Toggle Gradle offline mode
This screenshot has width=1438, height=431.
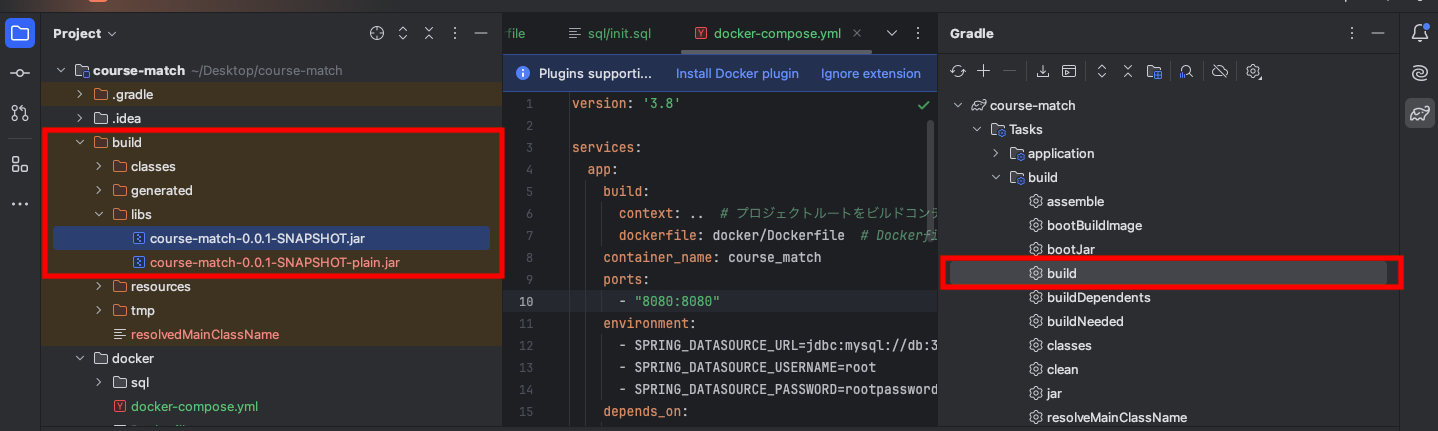pos(1219,71)
